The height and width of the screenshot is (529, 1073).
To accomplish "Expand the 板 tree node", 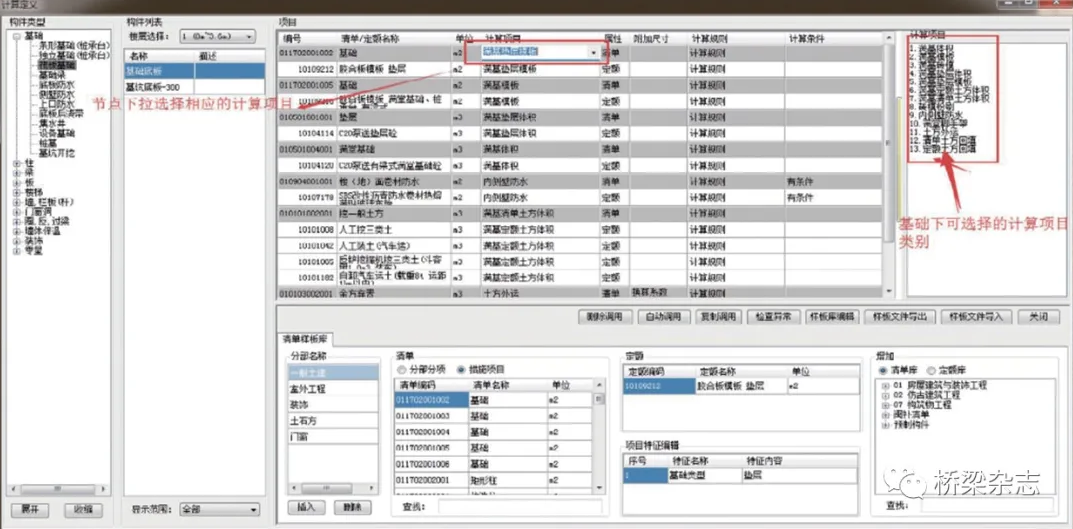I will (18, 183).
